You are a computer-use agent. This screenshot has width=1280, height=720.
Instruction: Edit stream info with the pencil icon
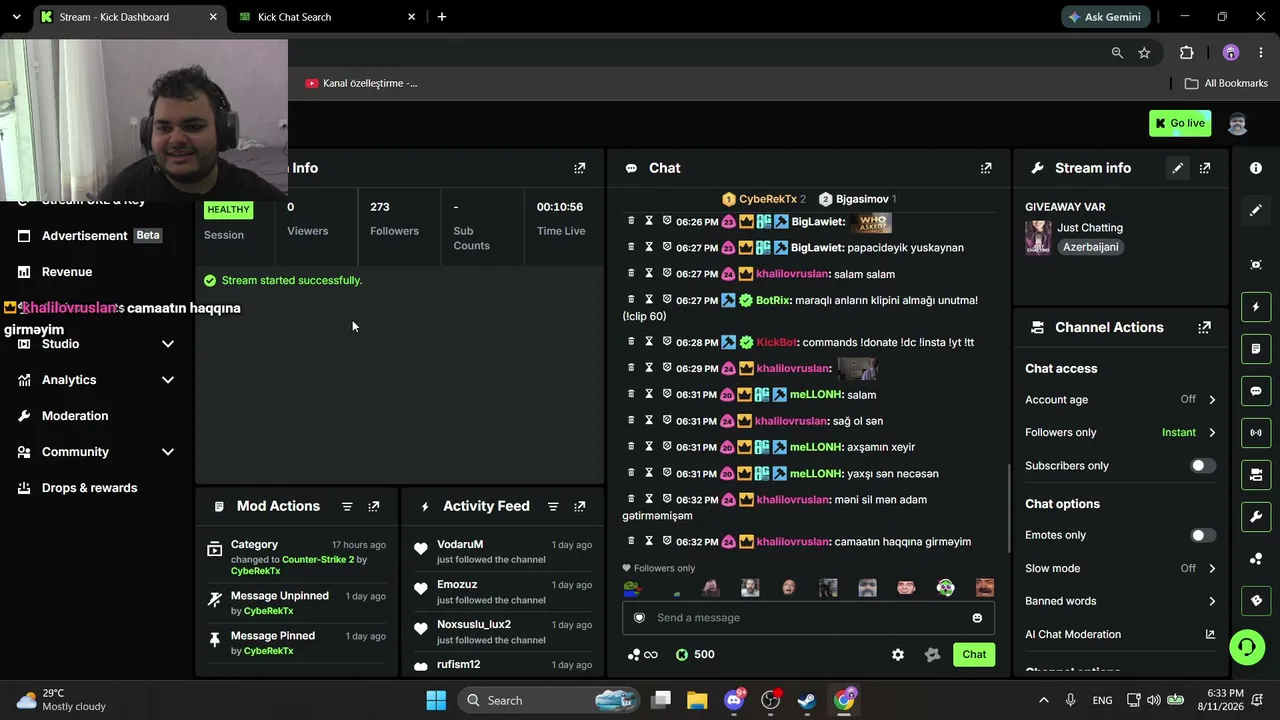pyautogui.click(x=1178, y=168)
